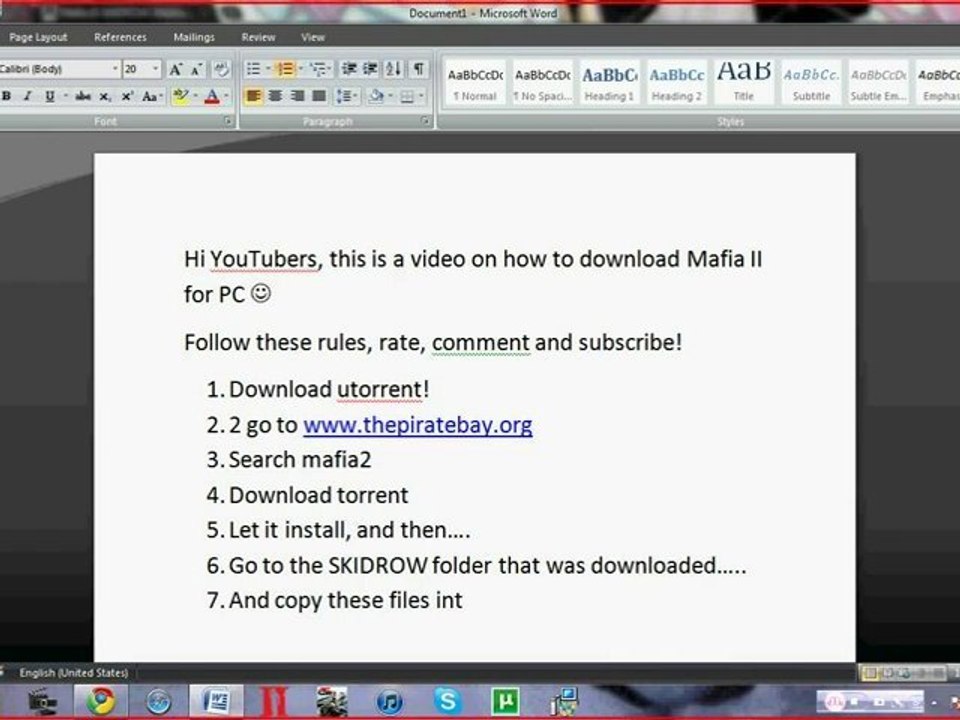
Task: Toggle bulleted list
Action: 253,69
